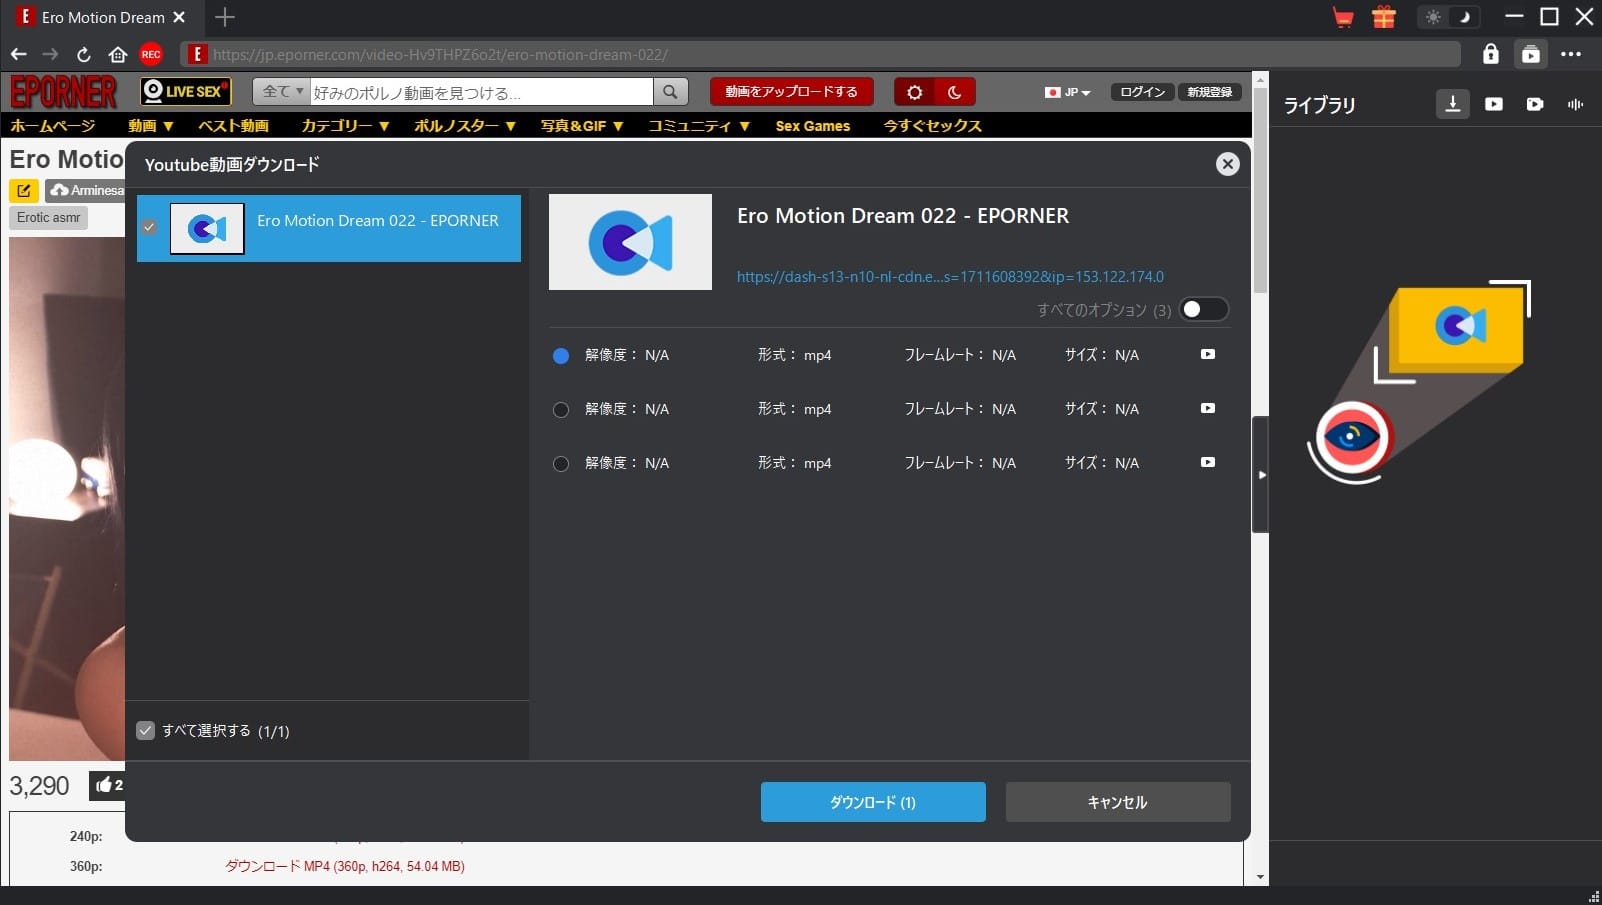
Task: Switch to dark theme moon icon in title bar
Action: 1464,17
